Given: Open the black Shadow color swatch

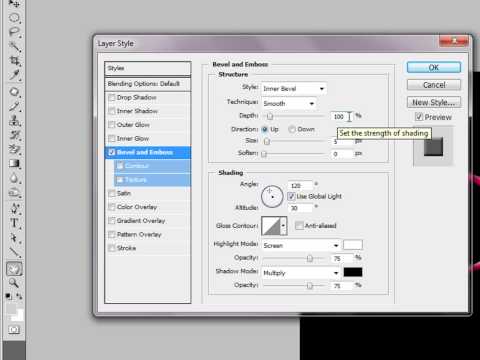Looking at the screenshot, I should pos(353,272).
